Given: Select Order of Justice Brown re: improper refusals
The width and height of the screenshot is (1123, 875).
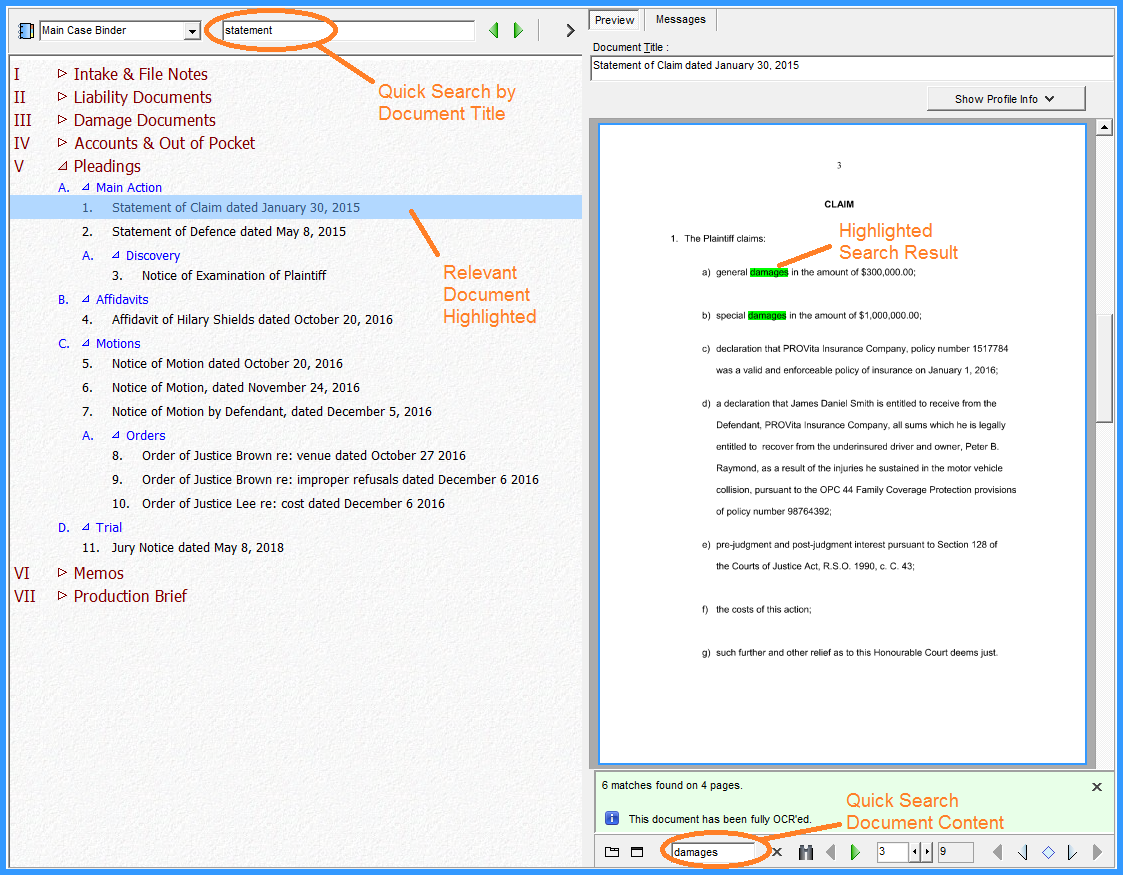Looking at the screenshot, I should pyautogui.click(x=340, y=480).
